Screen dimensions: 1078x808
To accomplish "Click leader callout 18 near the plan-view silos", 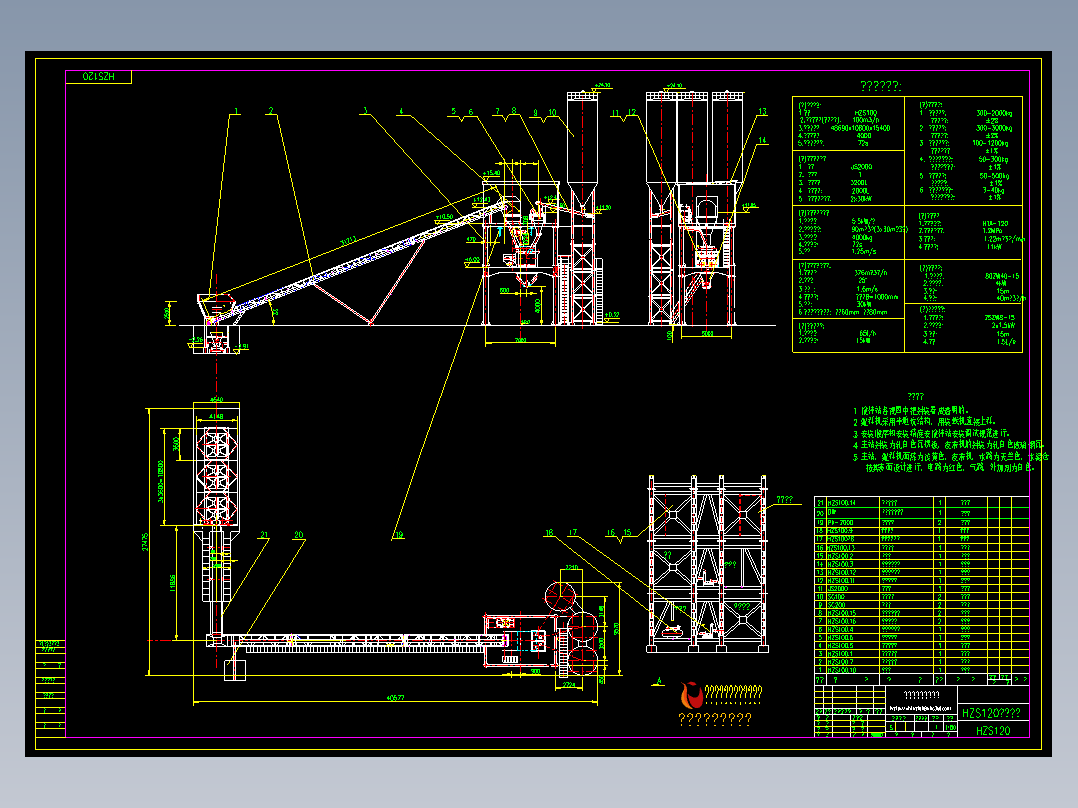I will 549,532.
